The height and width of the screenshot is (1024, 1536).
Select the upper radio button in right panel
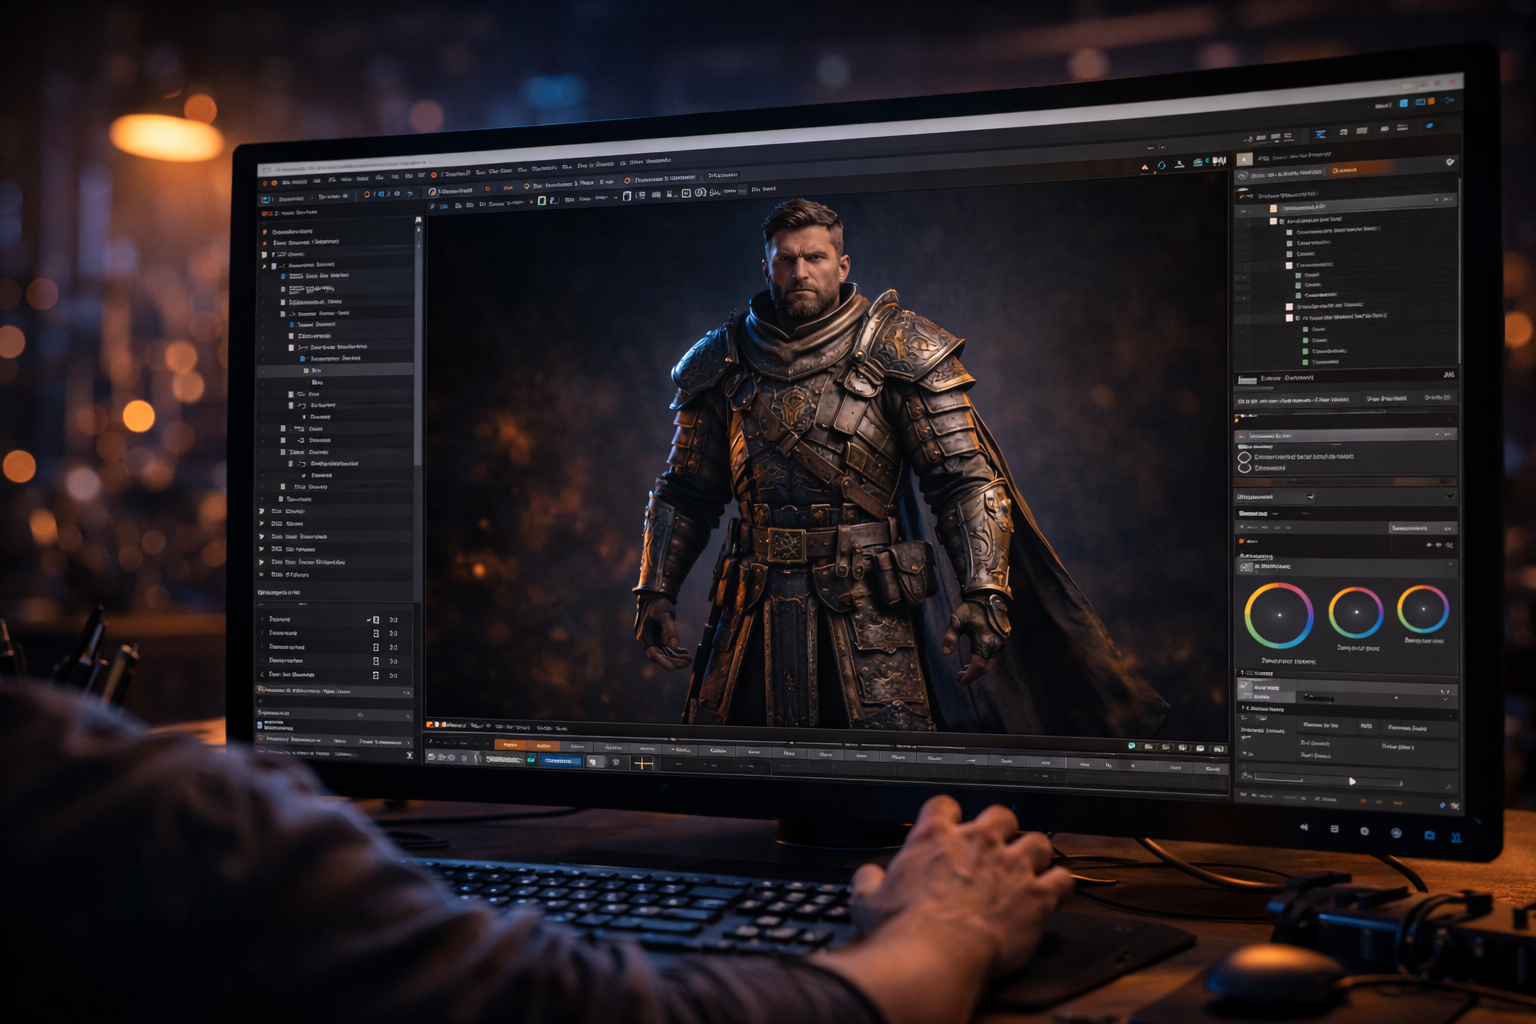tap(1244, 457)
